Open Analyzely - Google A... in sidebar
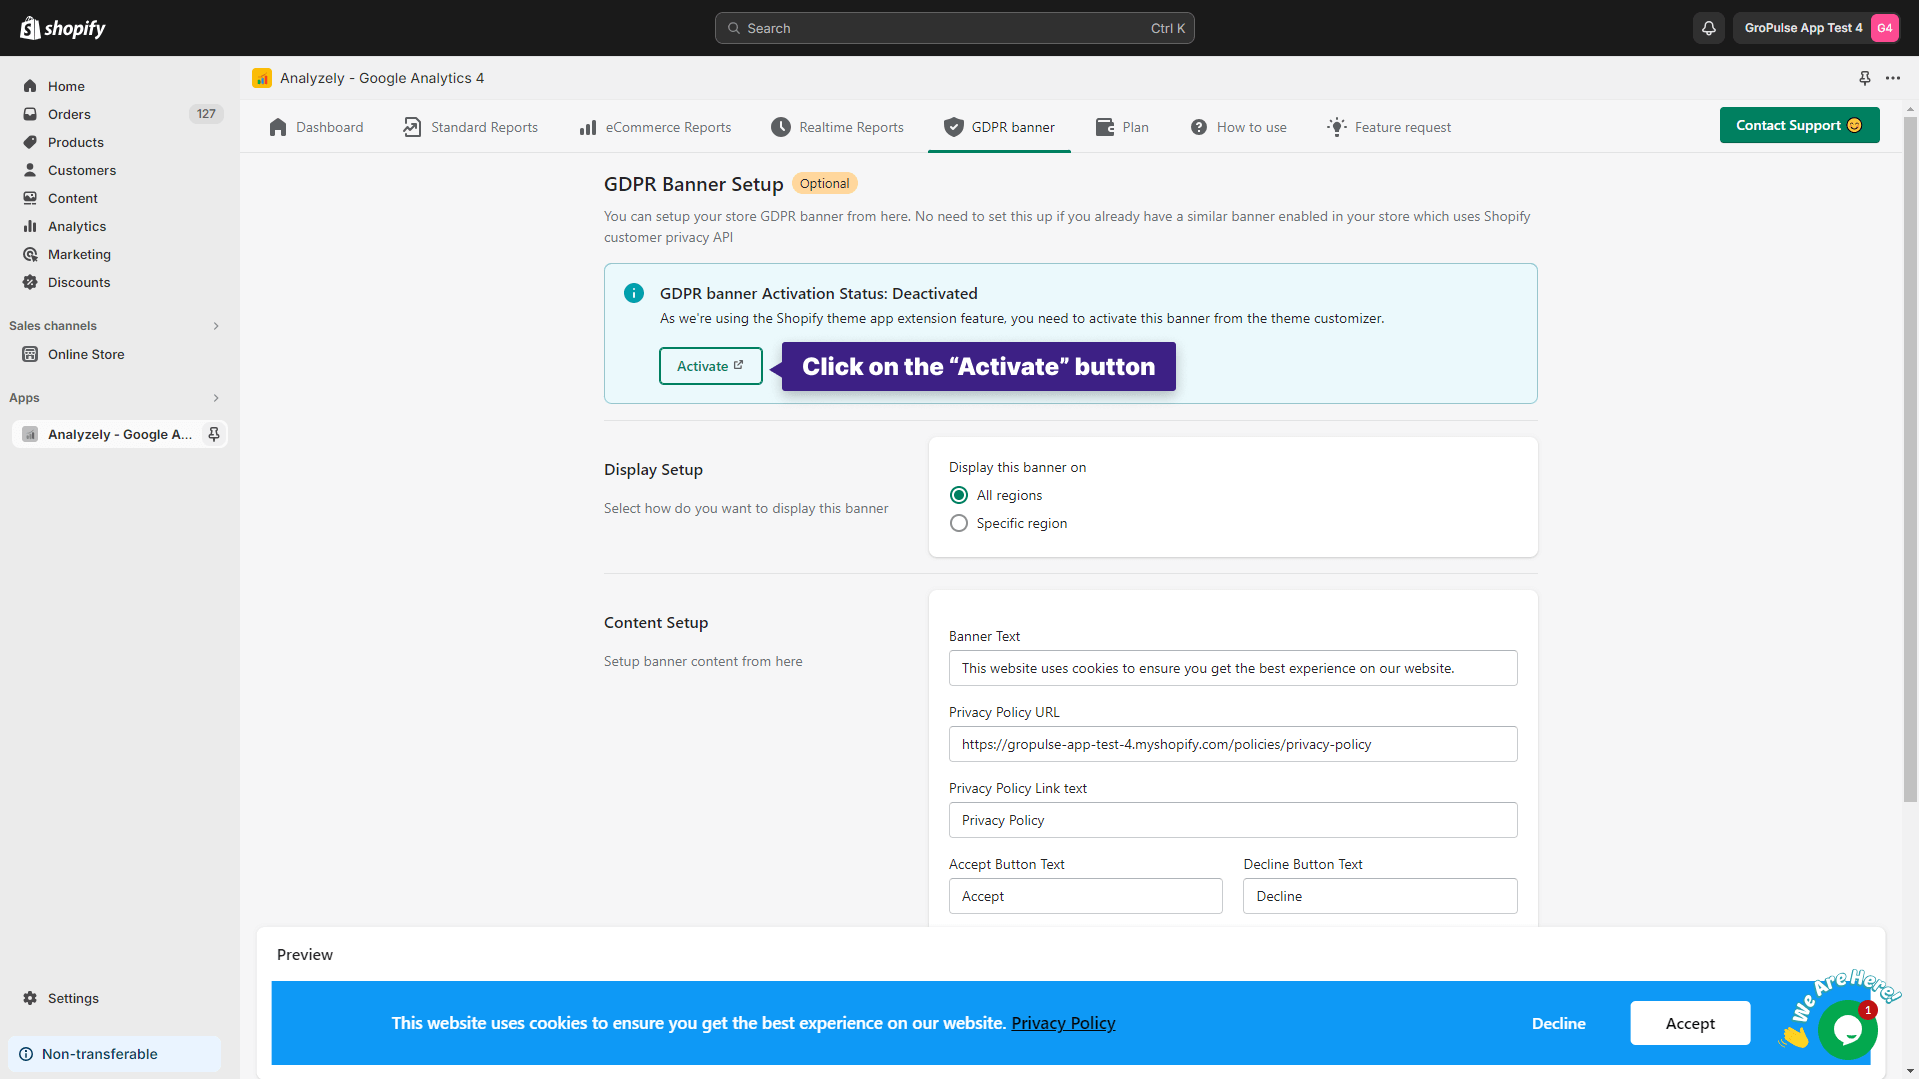 (x=120, y=434)
